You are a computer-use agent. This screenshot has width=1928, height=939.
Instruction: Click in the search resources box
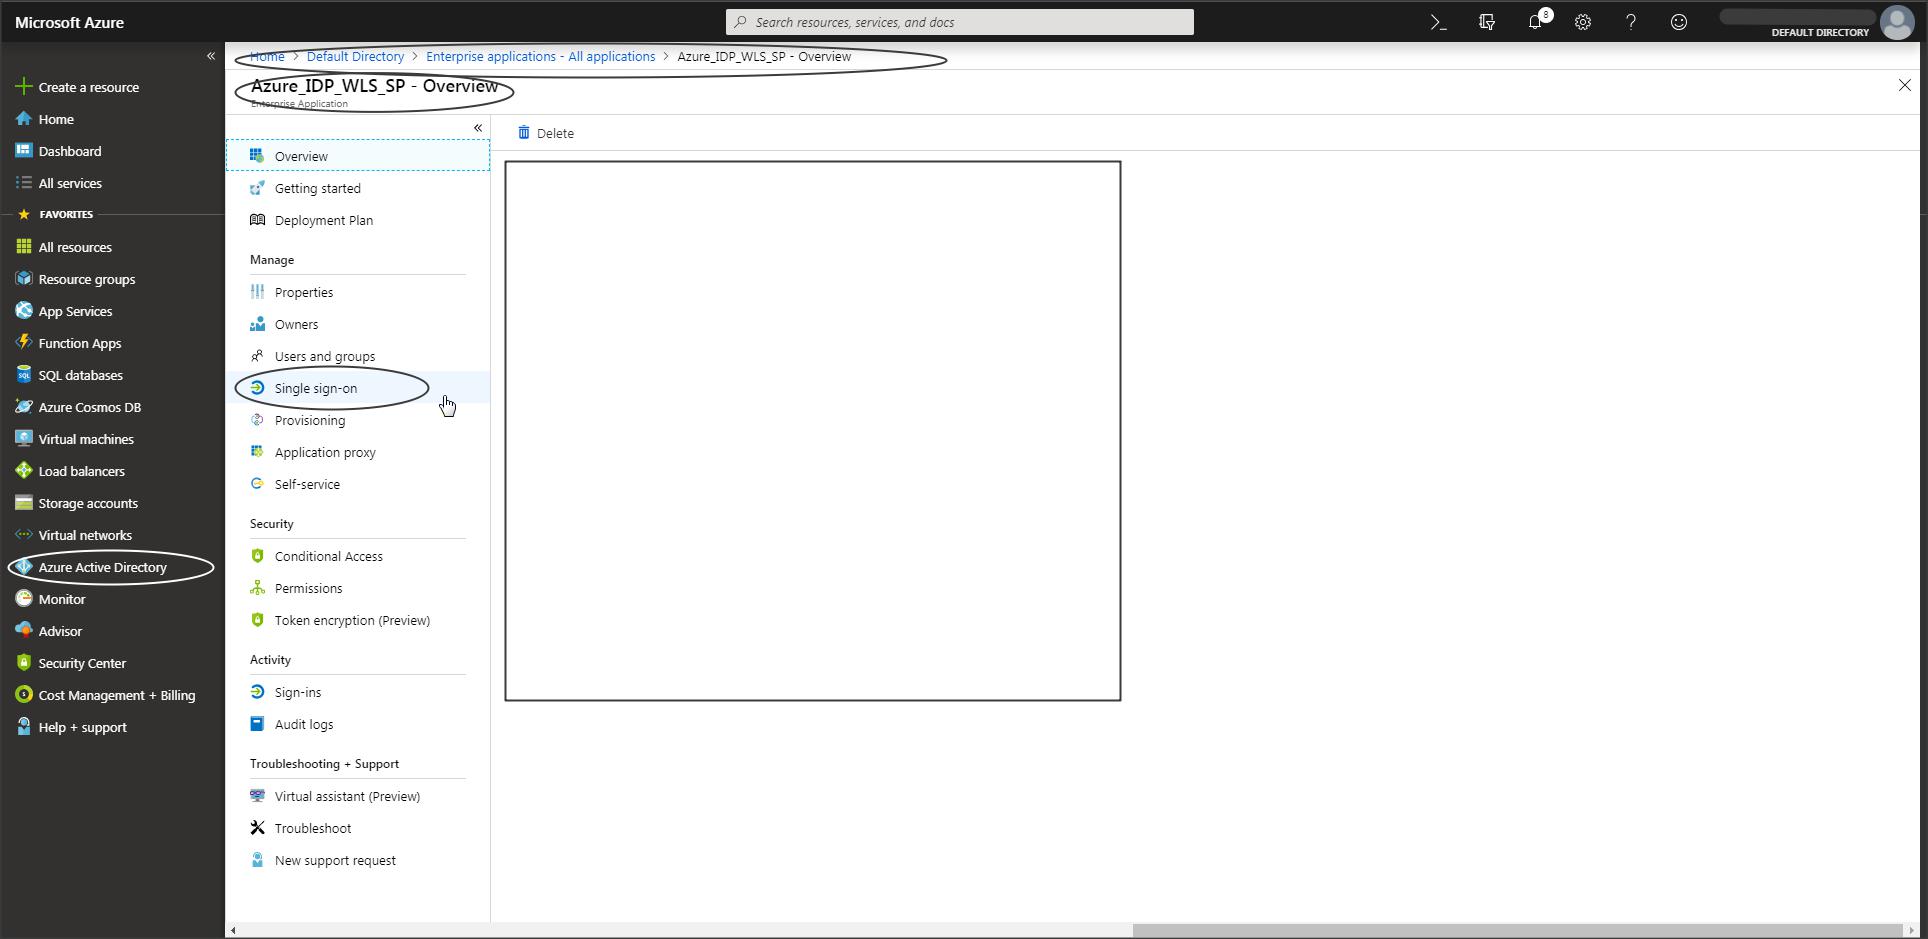coord(960,22)
